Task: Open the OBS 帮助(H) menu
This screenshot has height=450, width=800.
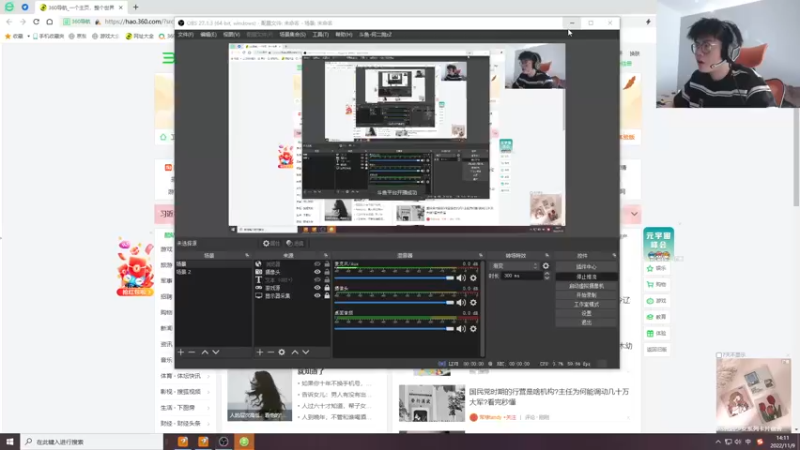Action: pos(343,35)
